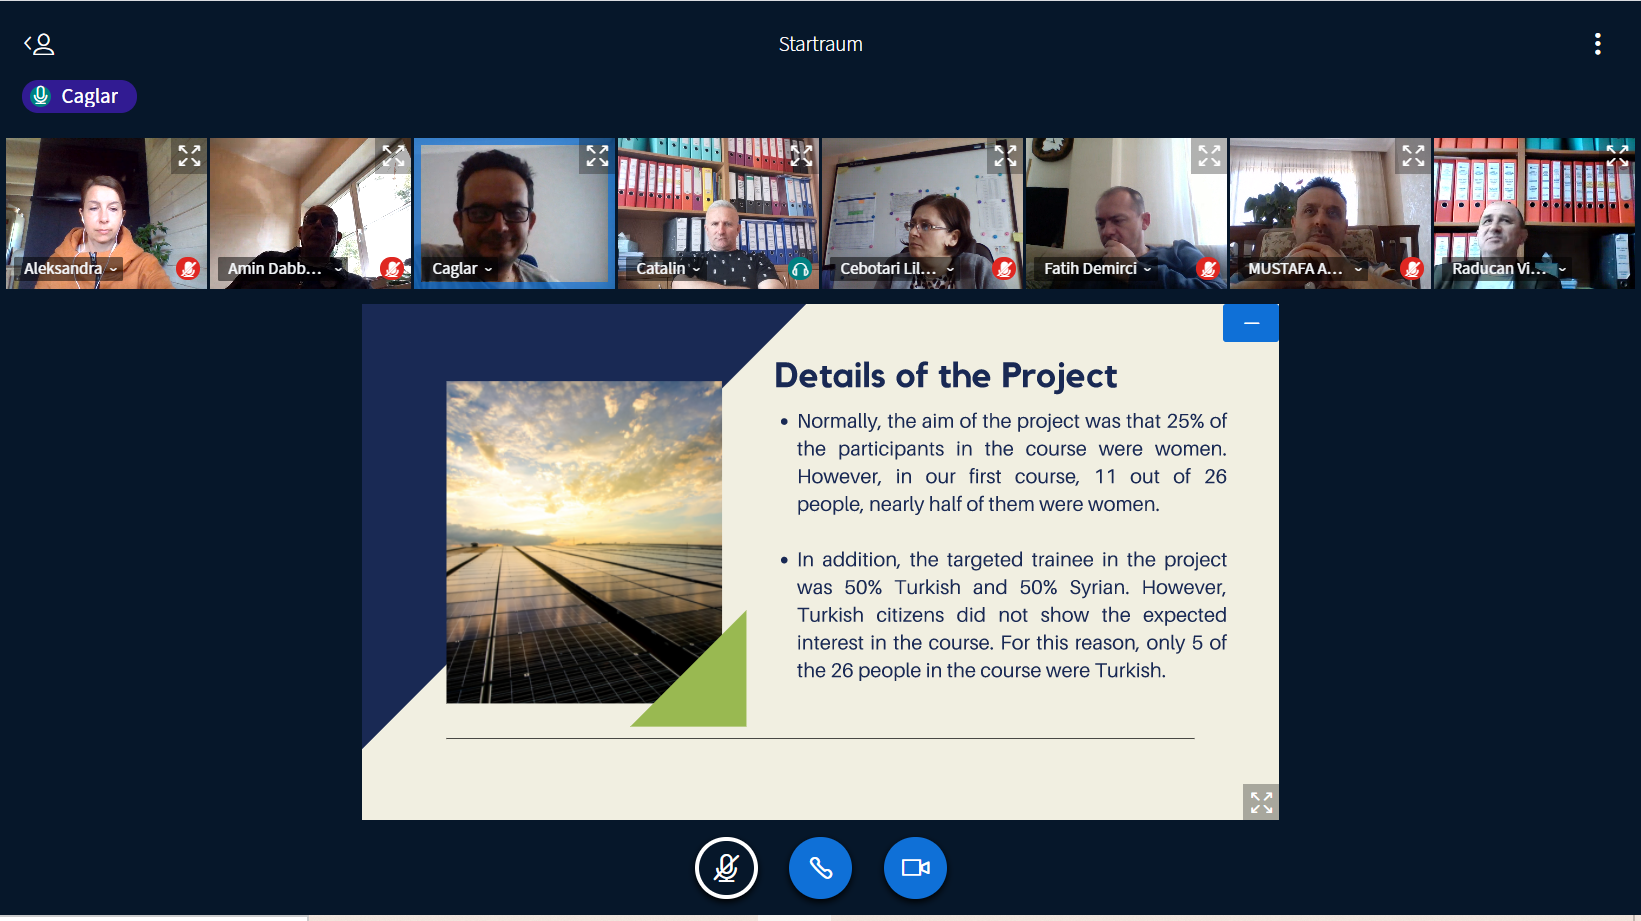The height and width of the screenshot is (921, 1641).
Task: Select Aleksandra's video thumbnail
Action: (x=107, y=214)
